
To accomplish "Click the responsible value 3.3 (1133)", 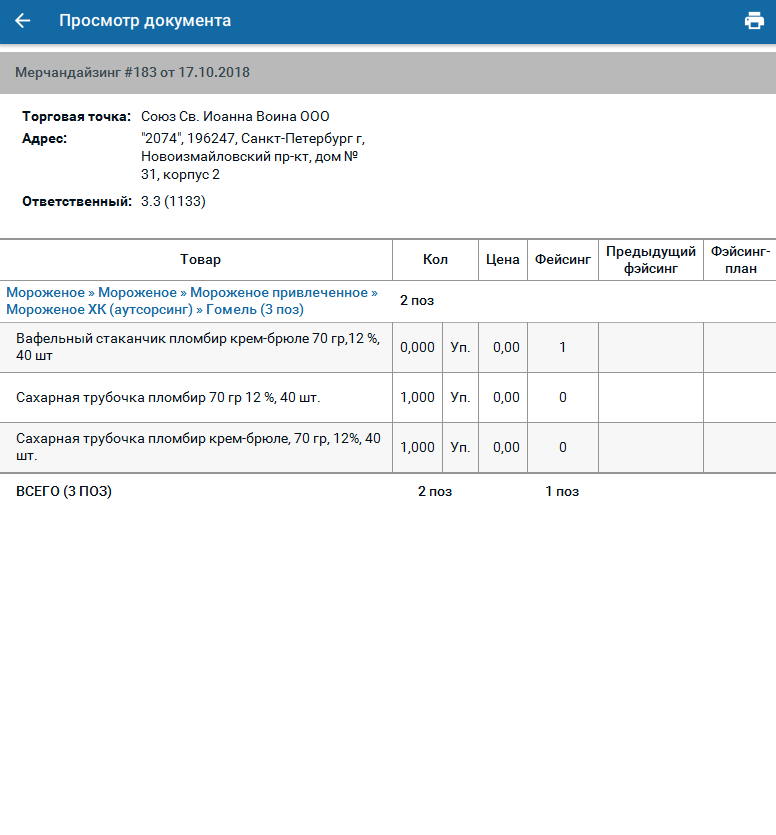I will (x=173, y=201).
